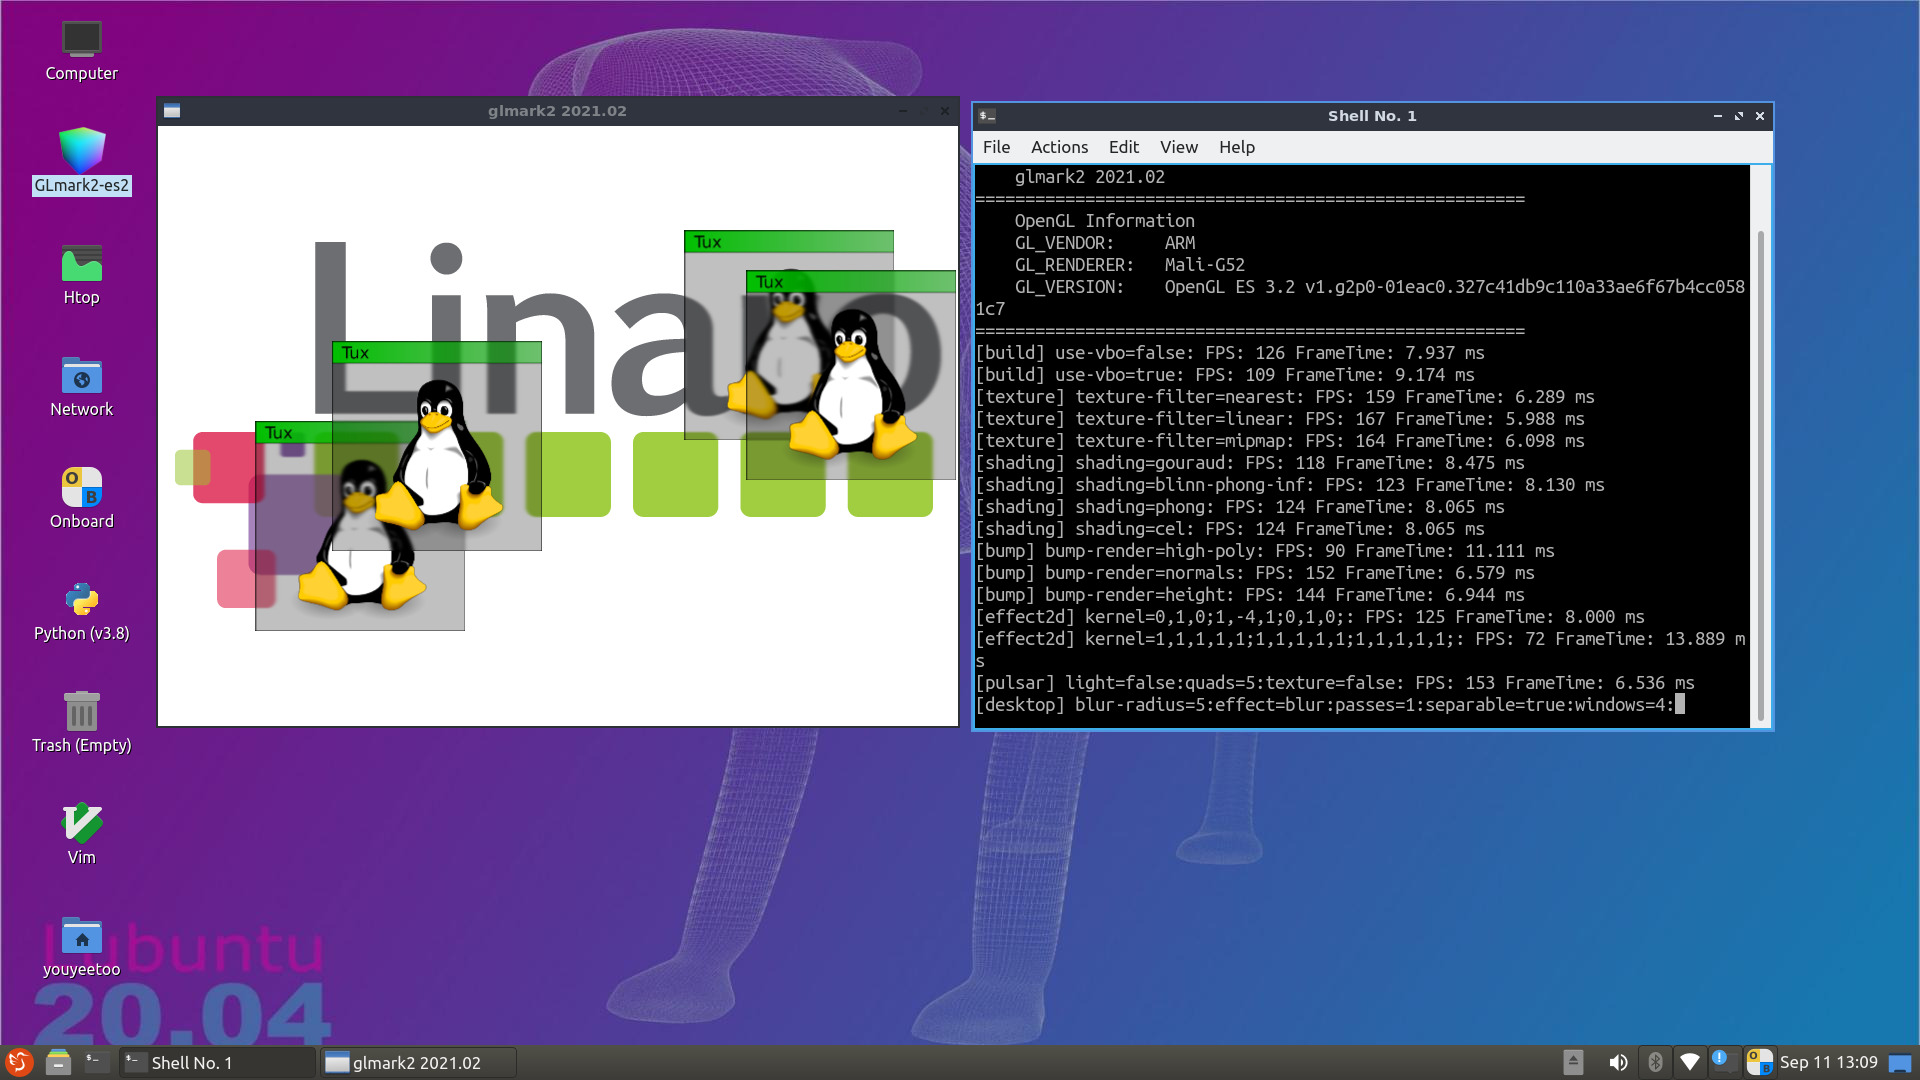Click the glmark2 window title bar icon
Screen dimensions: 1920x1080
[172, 111]
